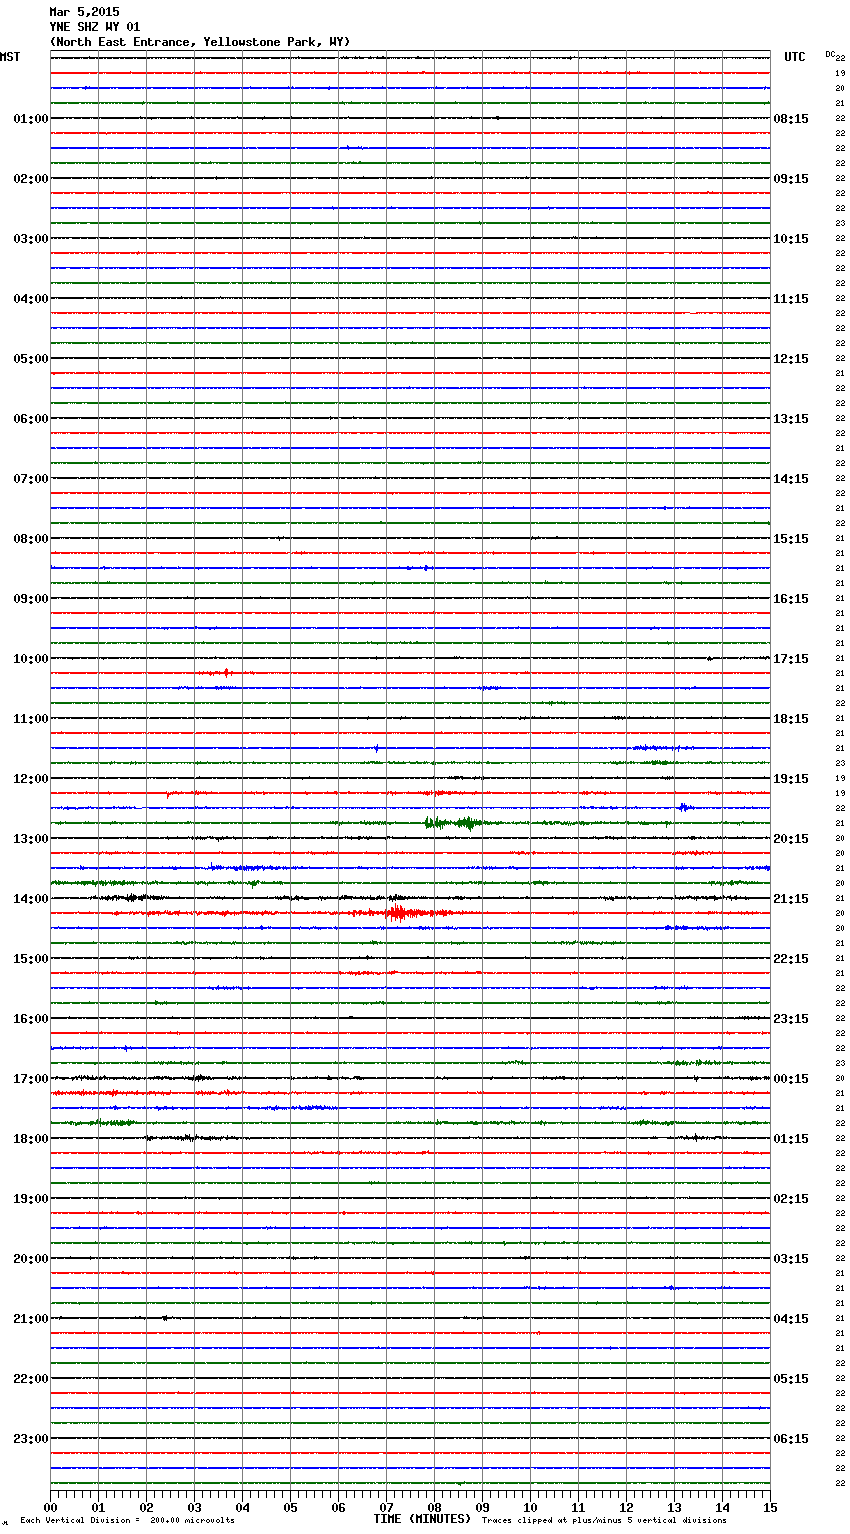Screen dimensions: 850x1534
Task: Click the "17:15" UTC time label
Action: click(791, 659)
